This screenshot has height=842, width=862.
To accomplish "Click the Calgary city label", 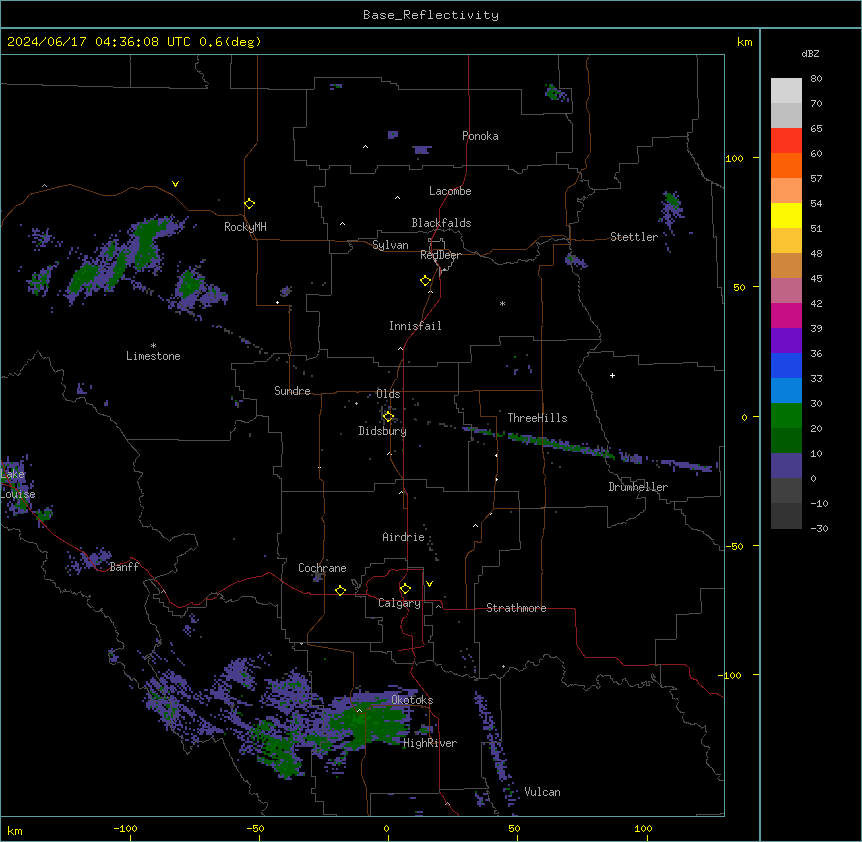I will 399,603.
